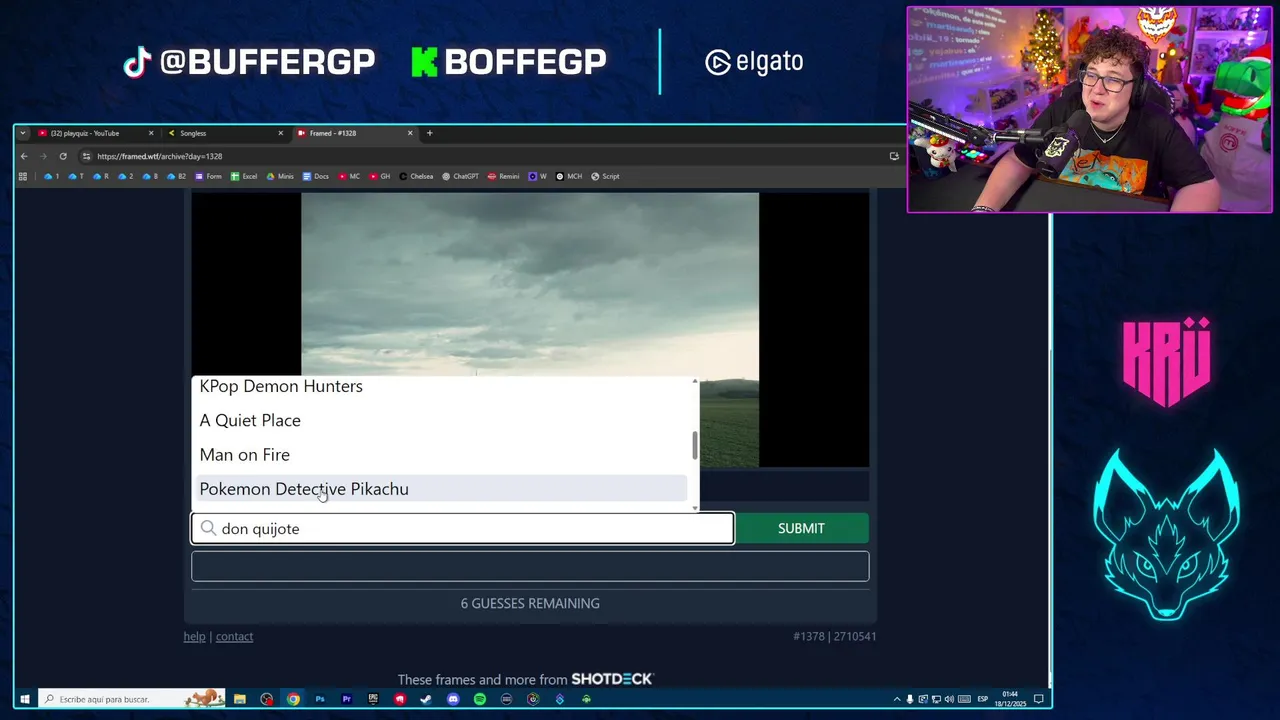Image resolution: width=1280 pixels, height=720 pixels.
Task: Open the Windows notification center icon
Action: pyautogui.click(x=1039, y=699)
